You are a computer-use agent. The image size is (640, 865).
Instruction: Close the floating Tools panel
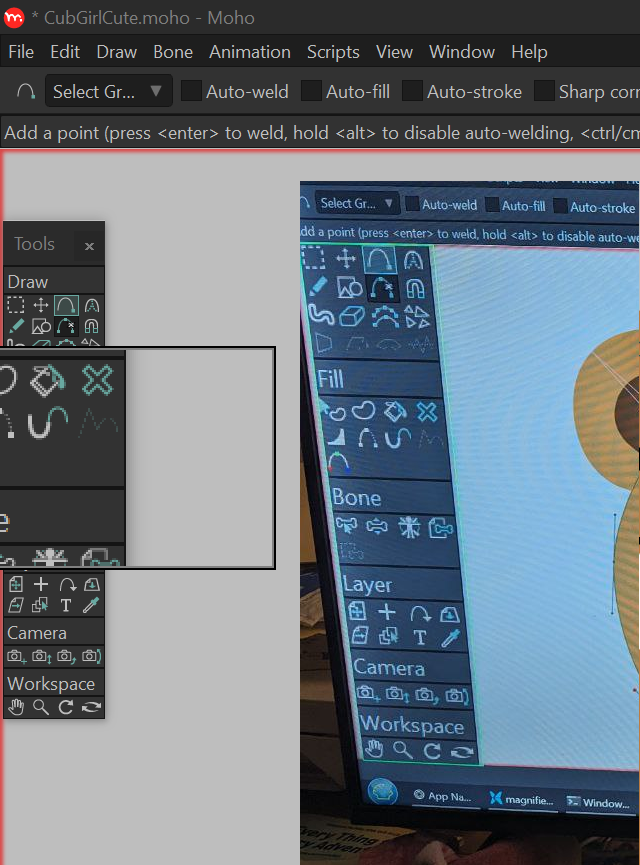[89, 246]
